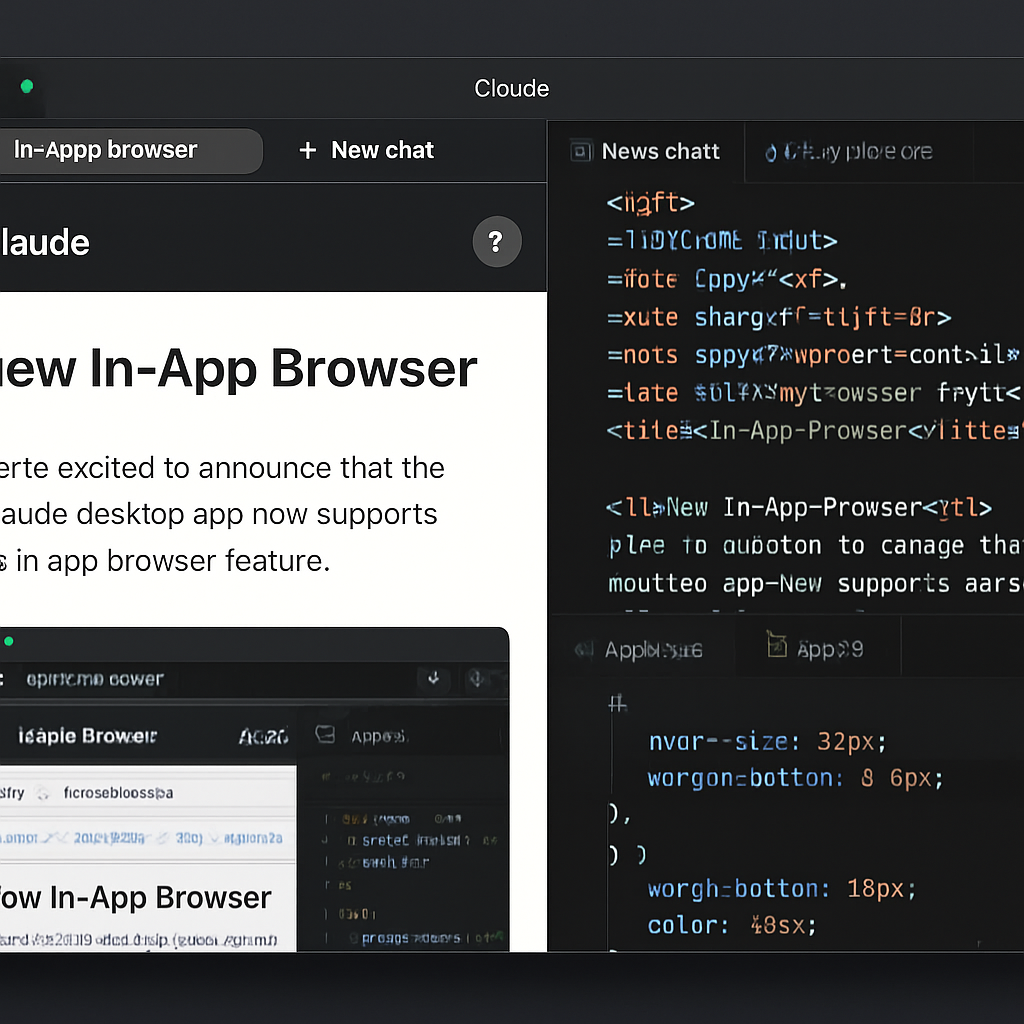This screenshot has width=1024, height=1024.
Task: Click the 'color: 48sx;' CSS line
Action: click(x=731, y=925)
